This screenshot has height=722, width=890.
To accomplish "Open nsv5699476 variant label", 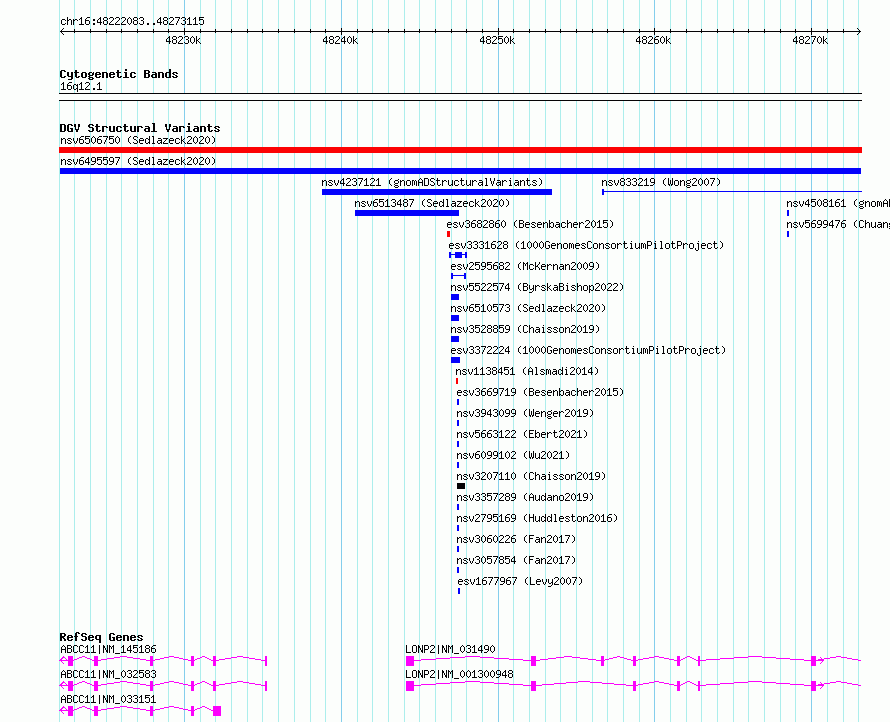I will (x=838, y=224).
